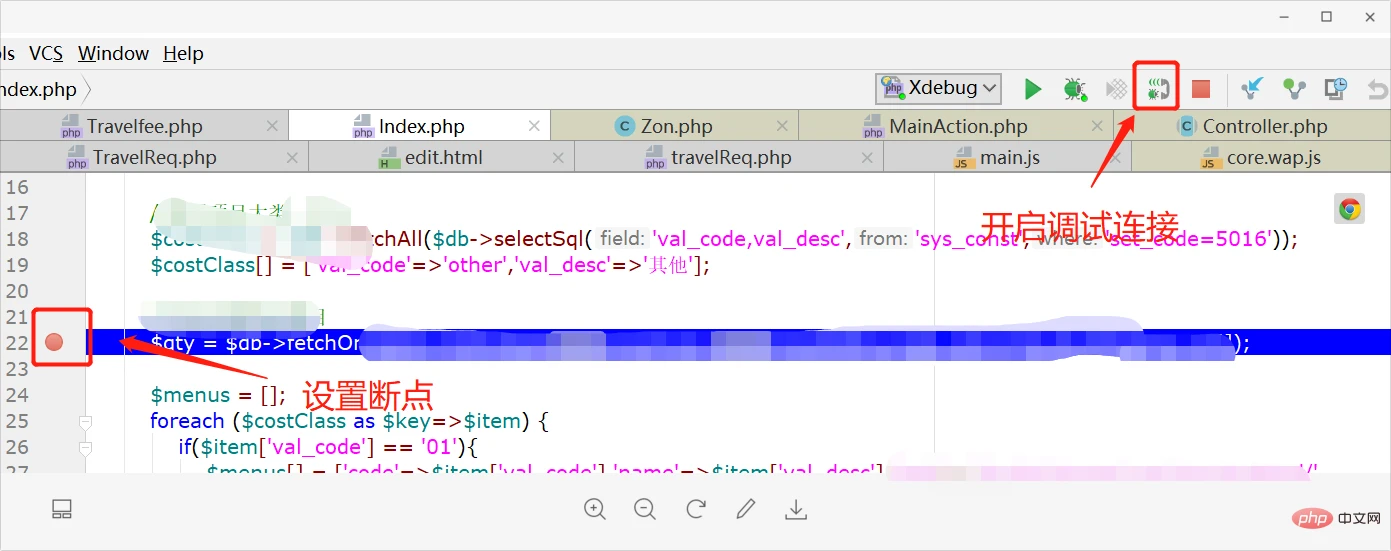The image size is (1391, 551).
Task: Start debugging with the green bug icon
Action: (x=1074, y=89)
